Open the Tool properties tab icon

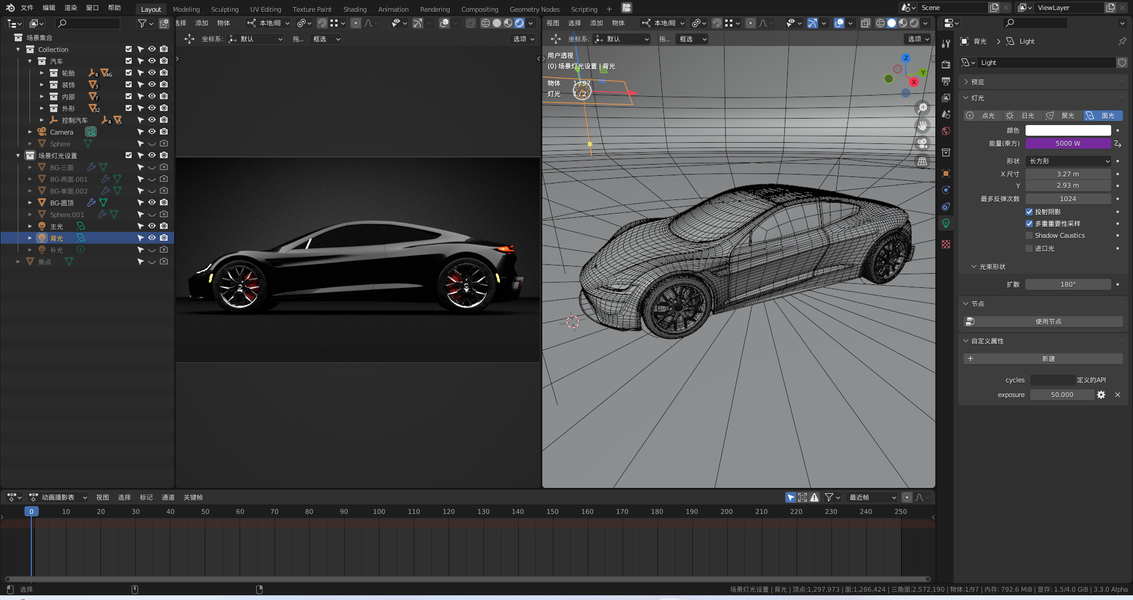pos(946,44)
